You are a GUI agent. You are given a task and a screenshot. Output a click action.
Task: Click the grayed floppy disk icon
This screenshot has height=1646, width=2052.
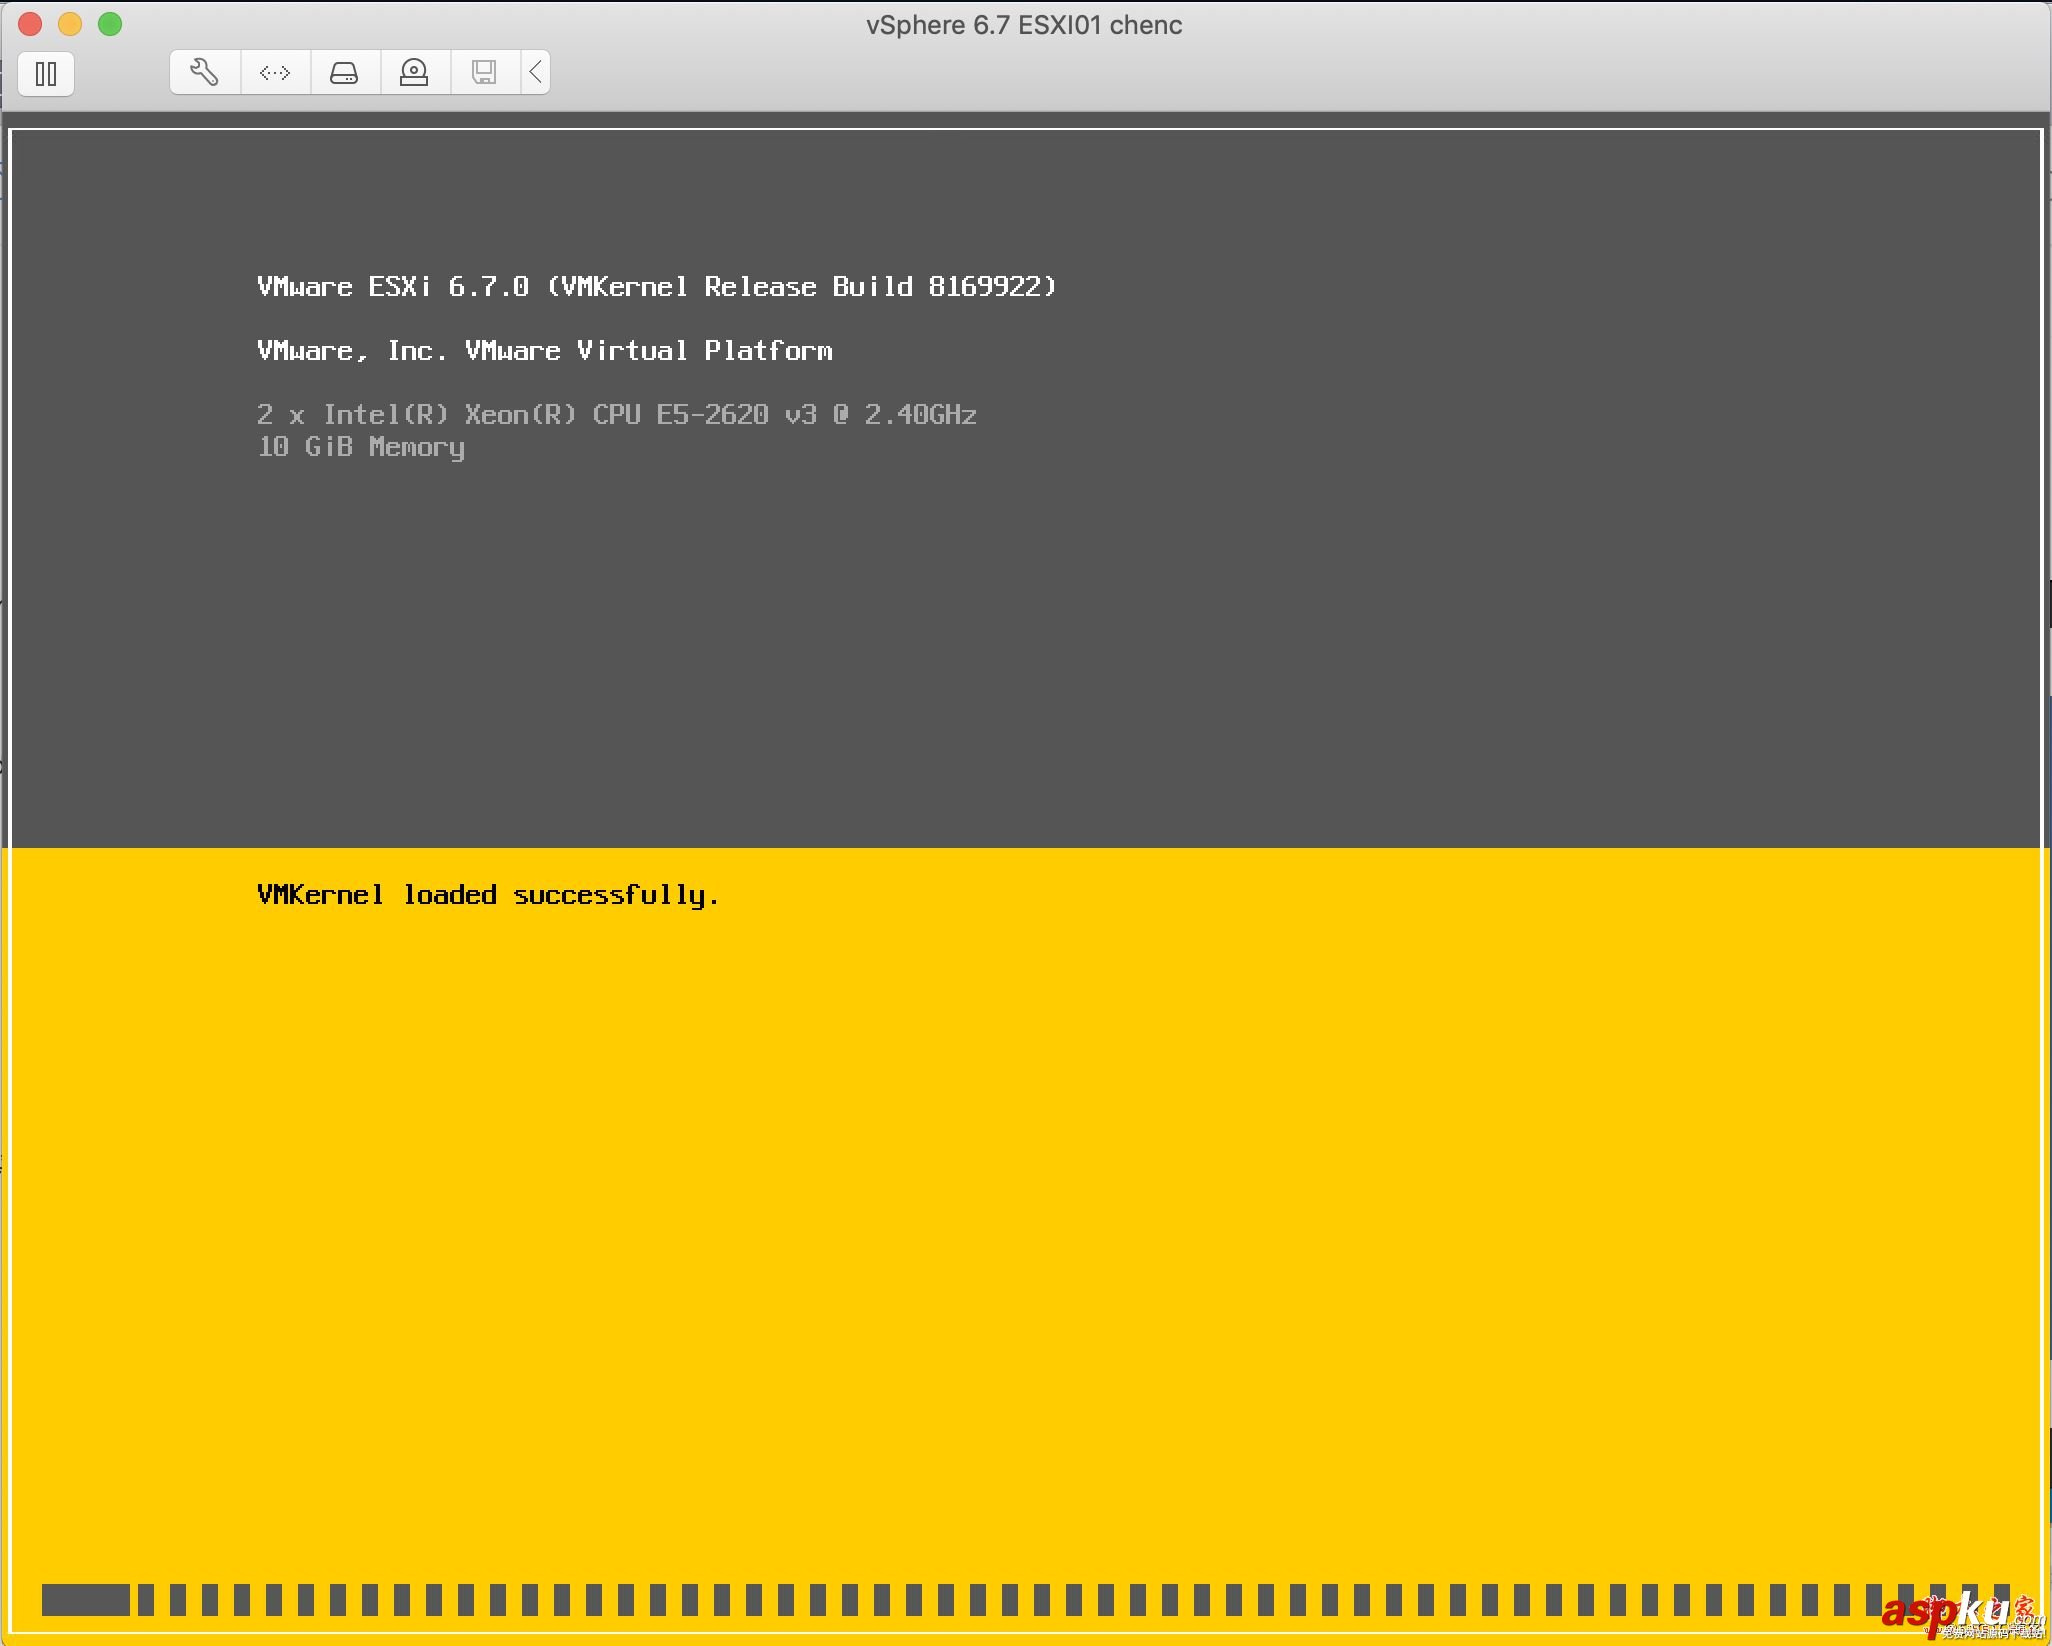484,72
